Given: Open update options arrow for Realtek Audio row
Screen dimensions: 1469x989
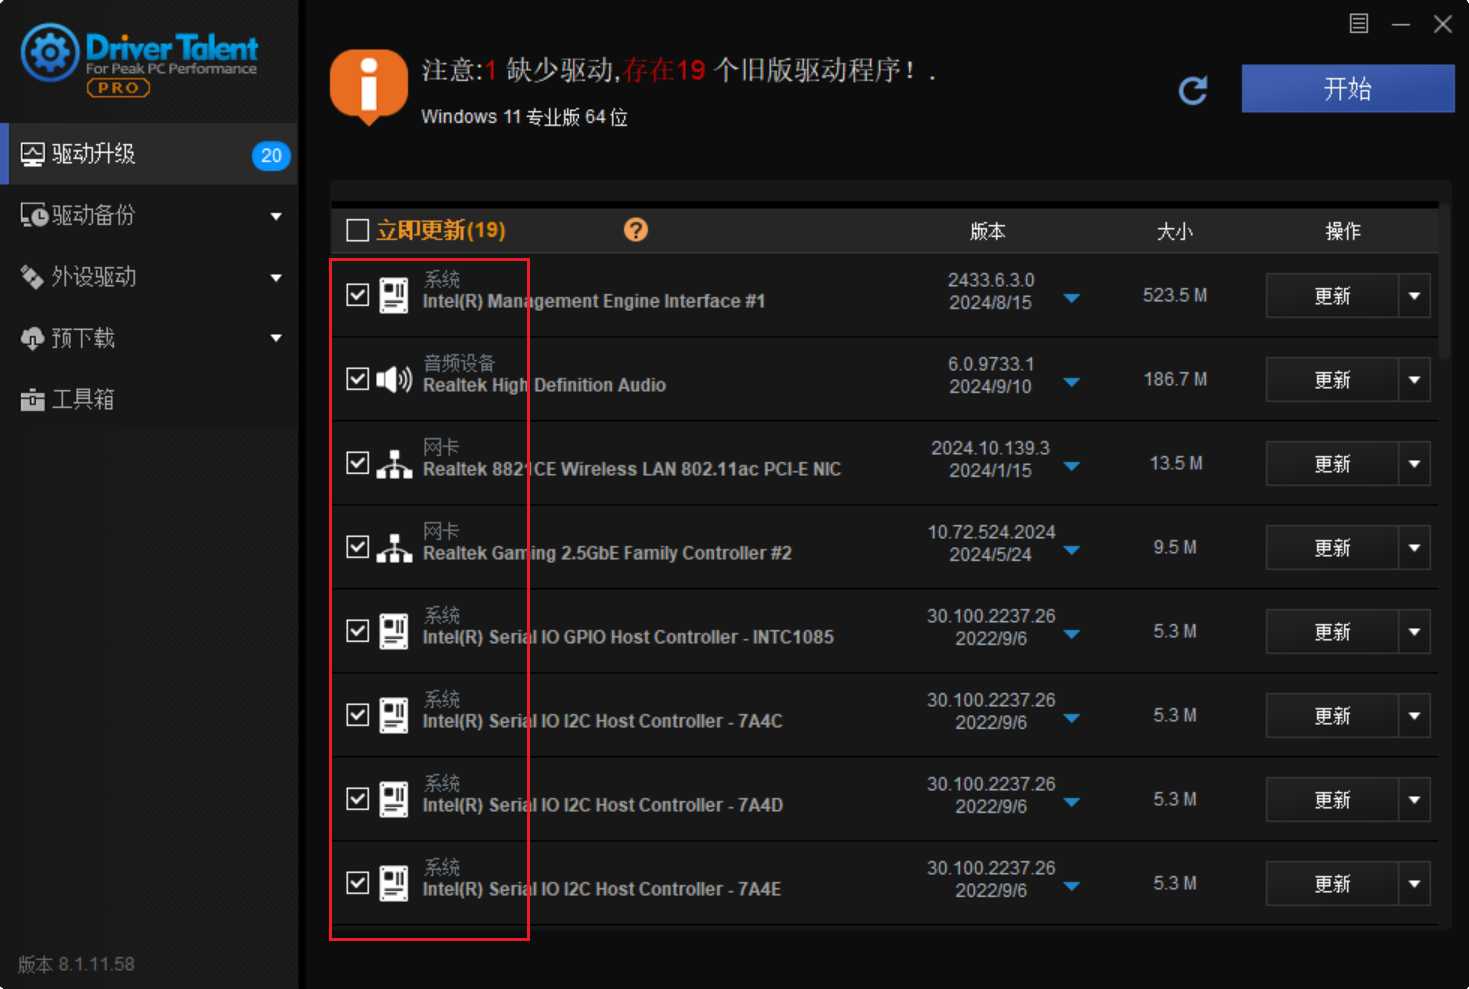Looking at the screenshot, I should point(1414,380).
